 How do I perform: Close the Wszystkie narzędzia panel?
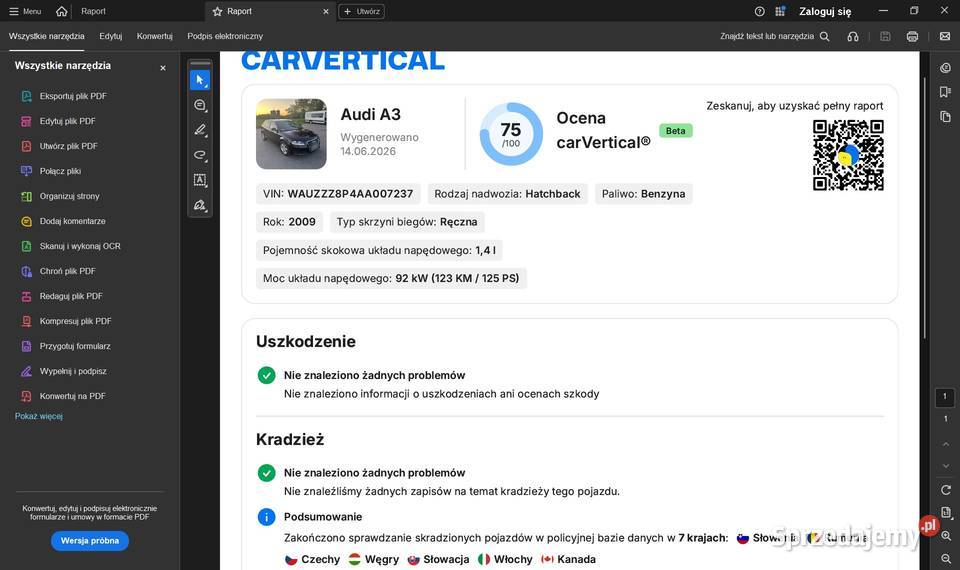tap(163, 68)
